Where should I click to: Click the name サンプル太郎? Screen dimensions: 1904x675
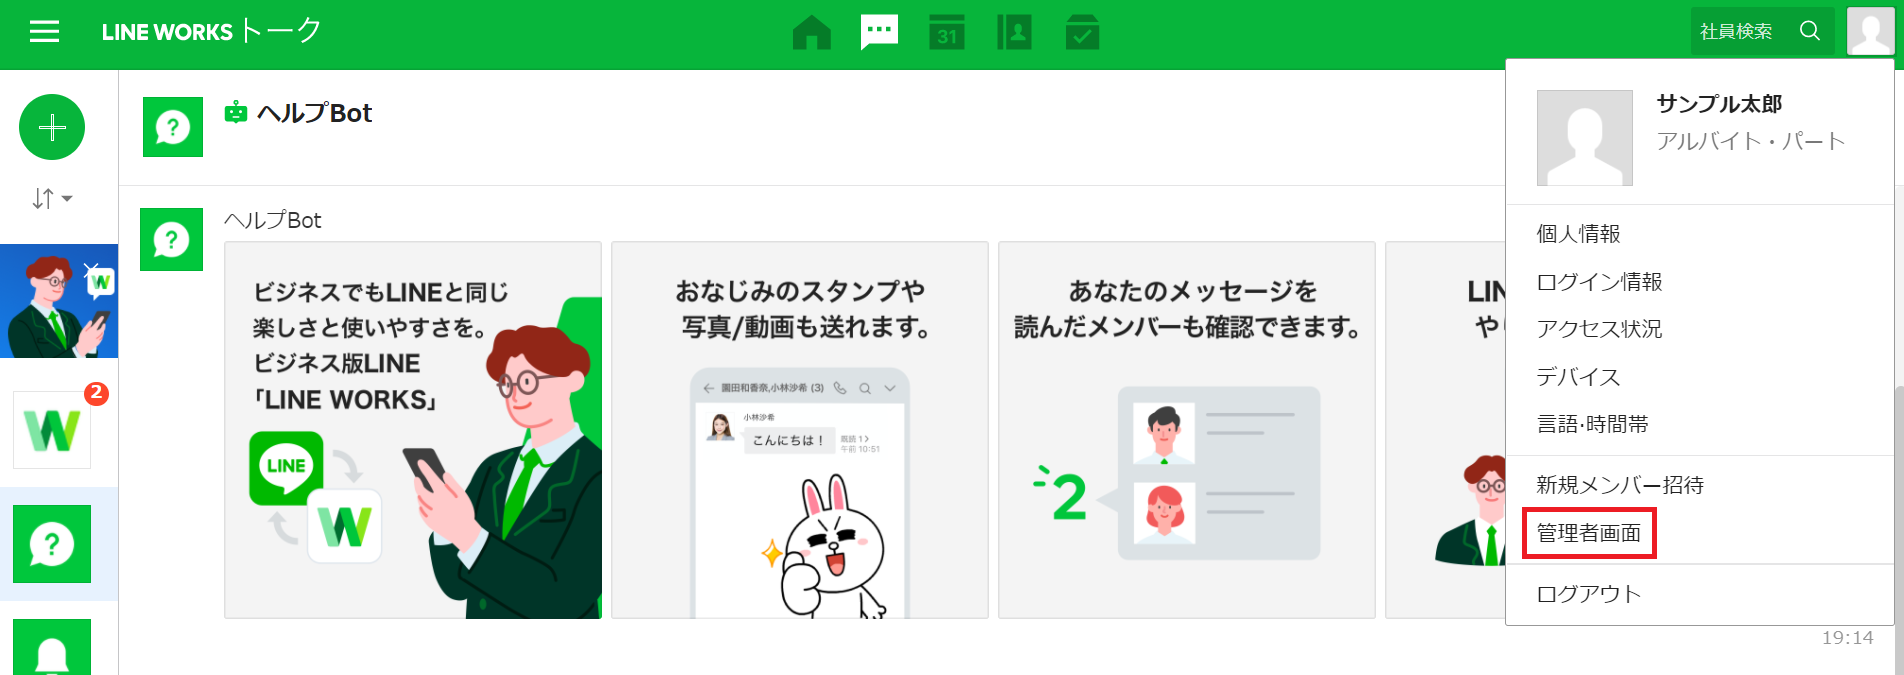tap(1719, 104)
